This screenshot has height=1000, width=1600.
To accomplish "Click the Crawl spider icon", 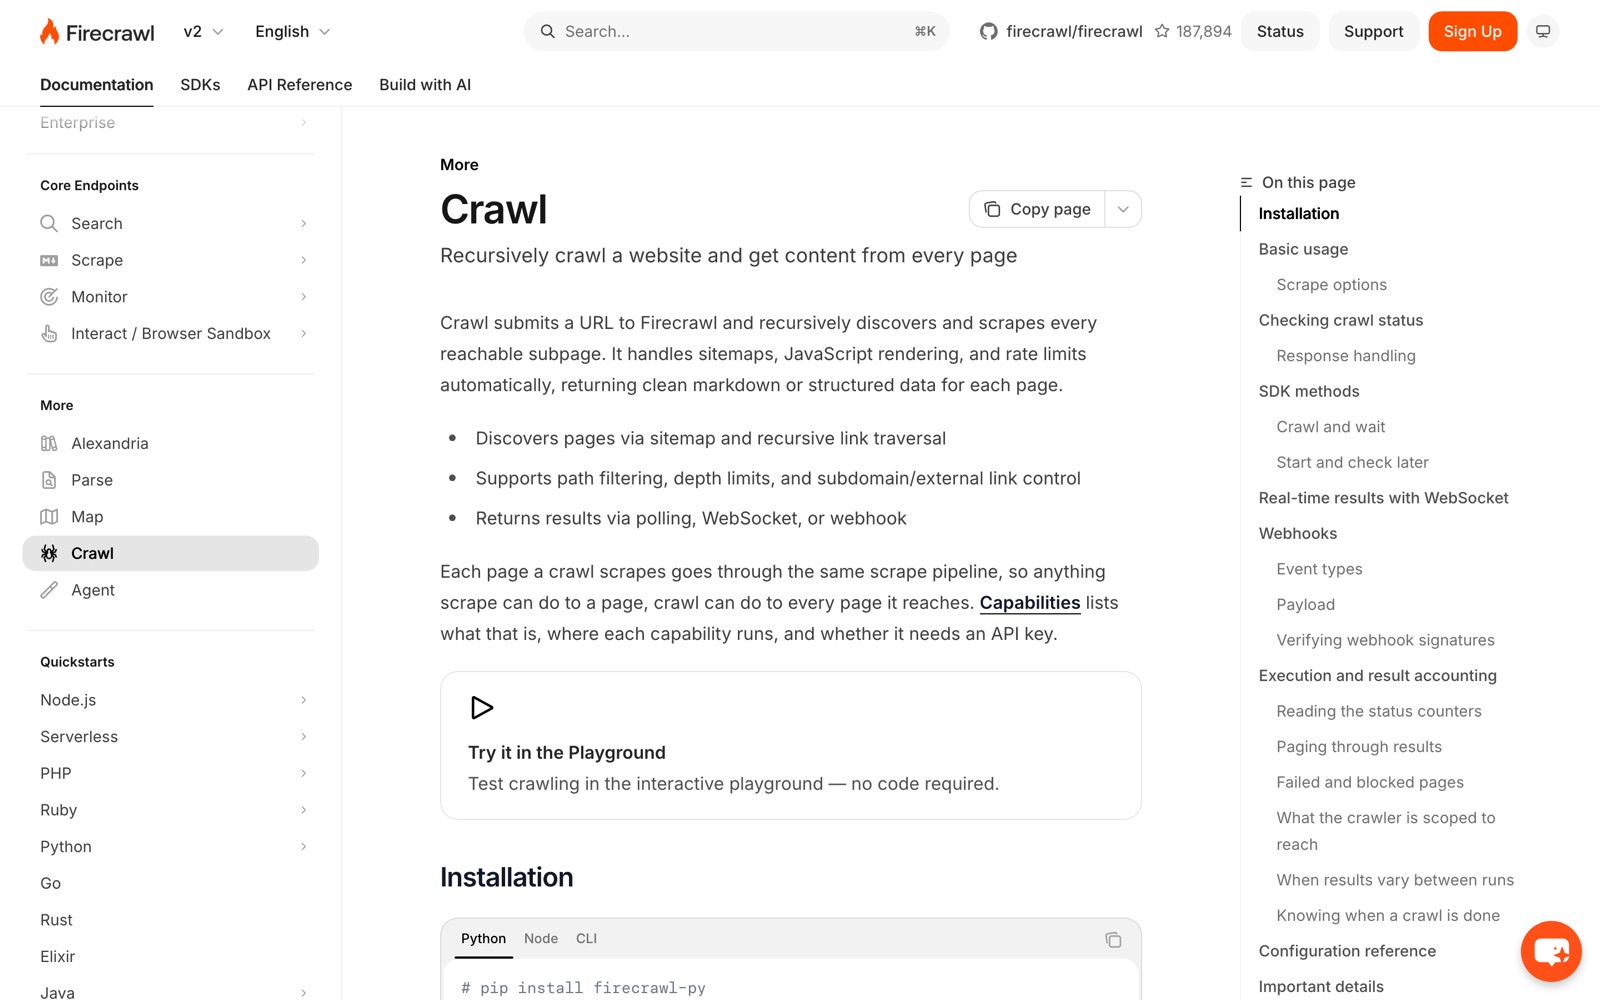I will point(49,553).
